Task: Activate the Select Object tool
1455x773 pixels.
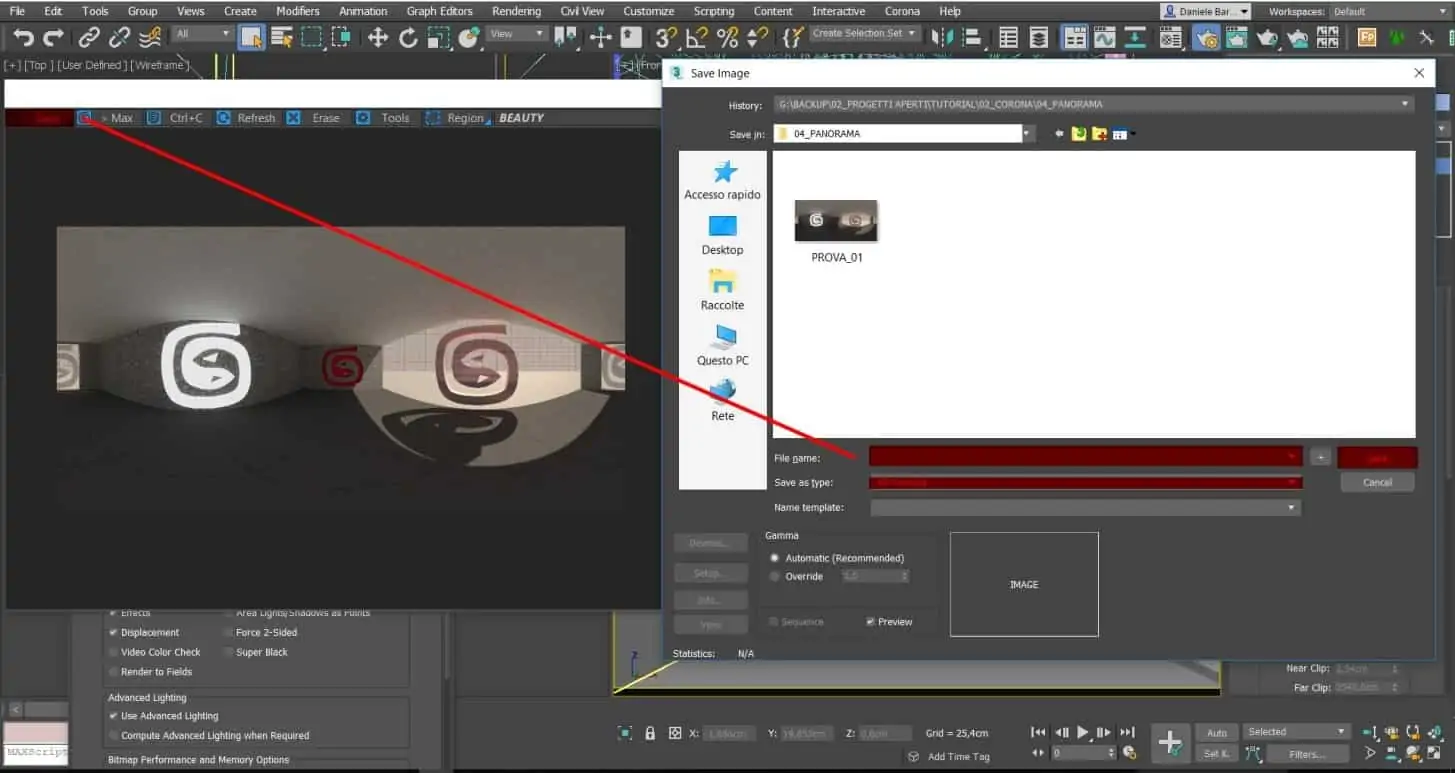Action: 251,38
